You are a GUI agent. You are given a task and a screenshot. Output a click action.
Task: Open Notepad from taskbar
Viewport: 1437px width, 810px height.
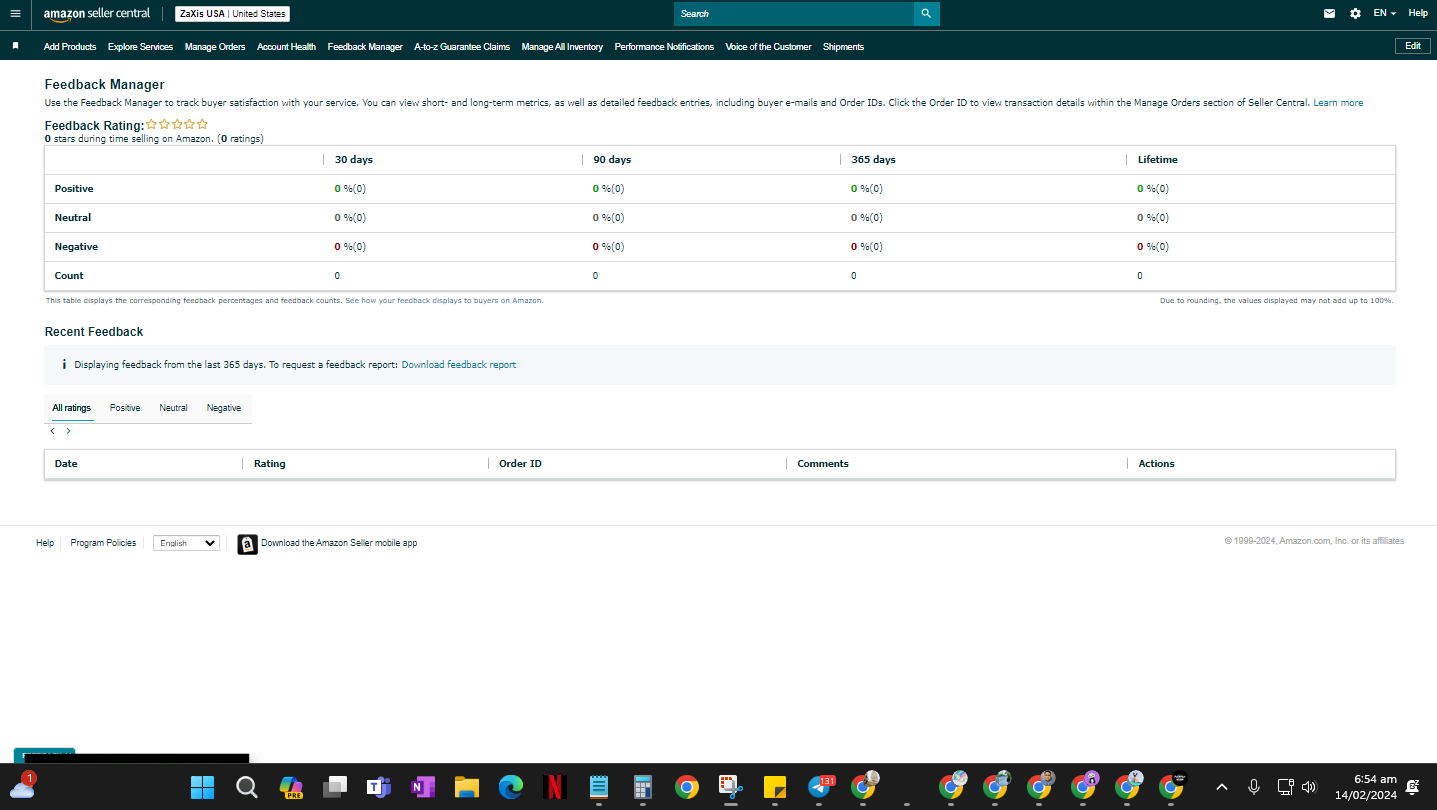coord(599,787)
